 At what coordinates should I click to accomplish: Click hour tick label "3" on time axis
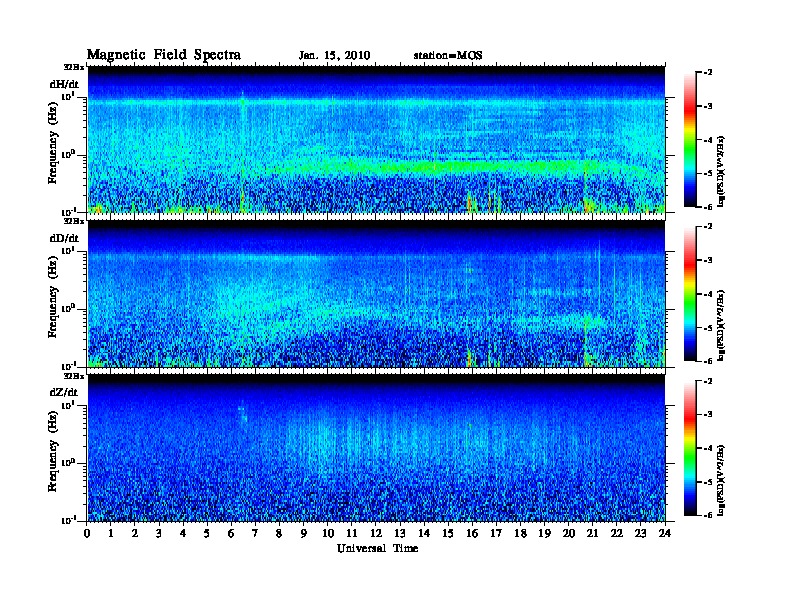pyautogui.click(x=159, y=533)
